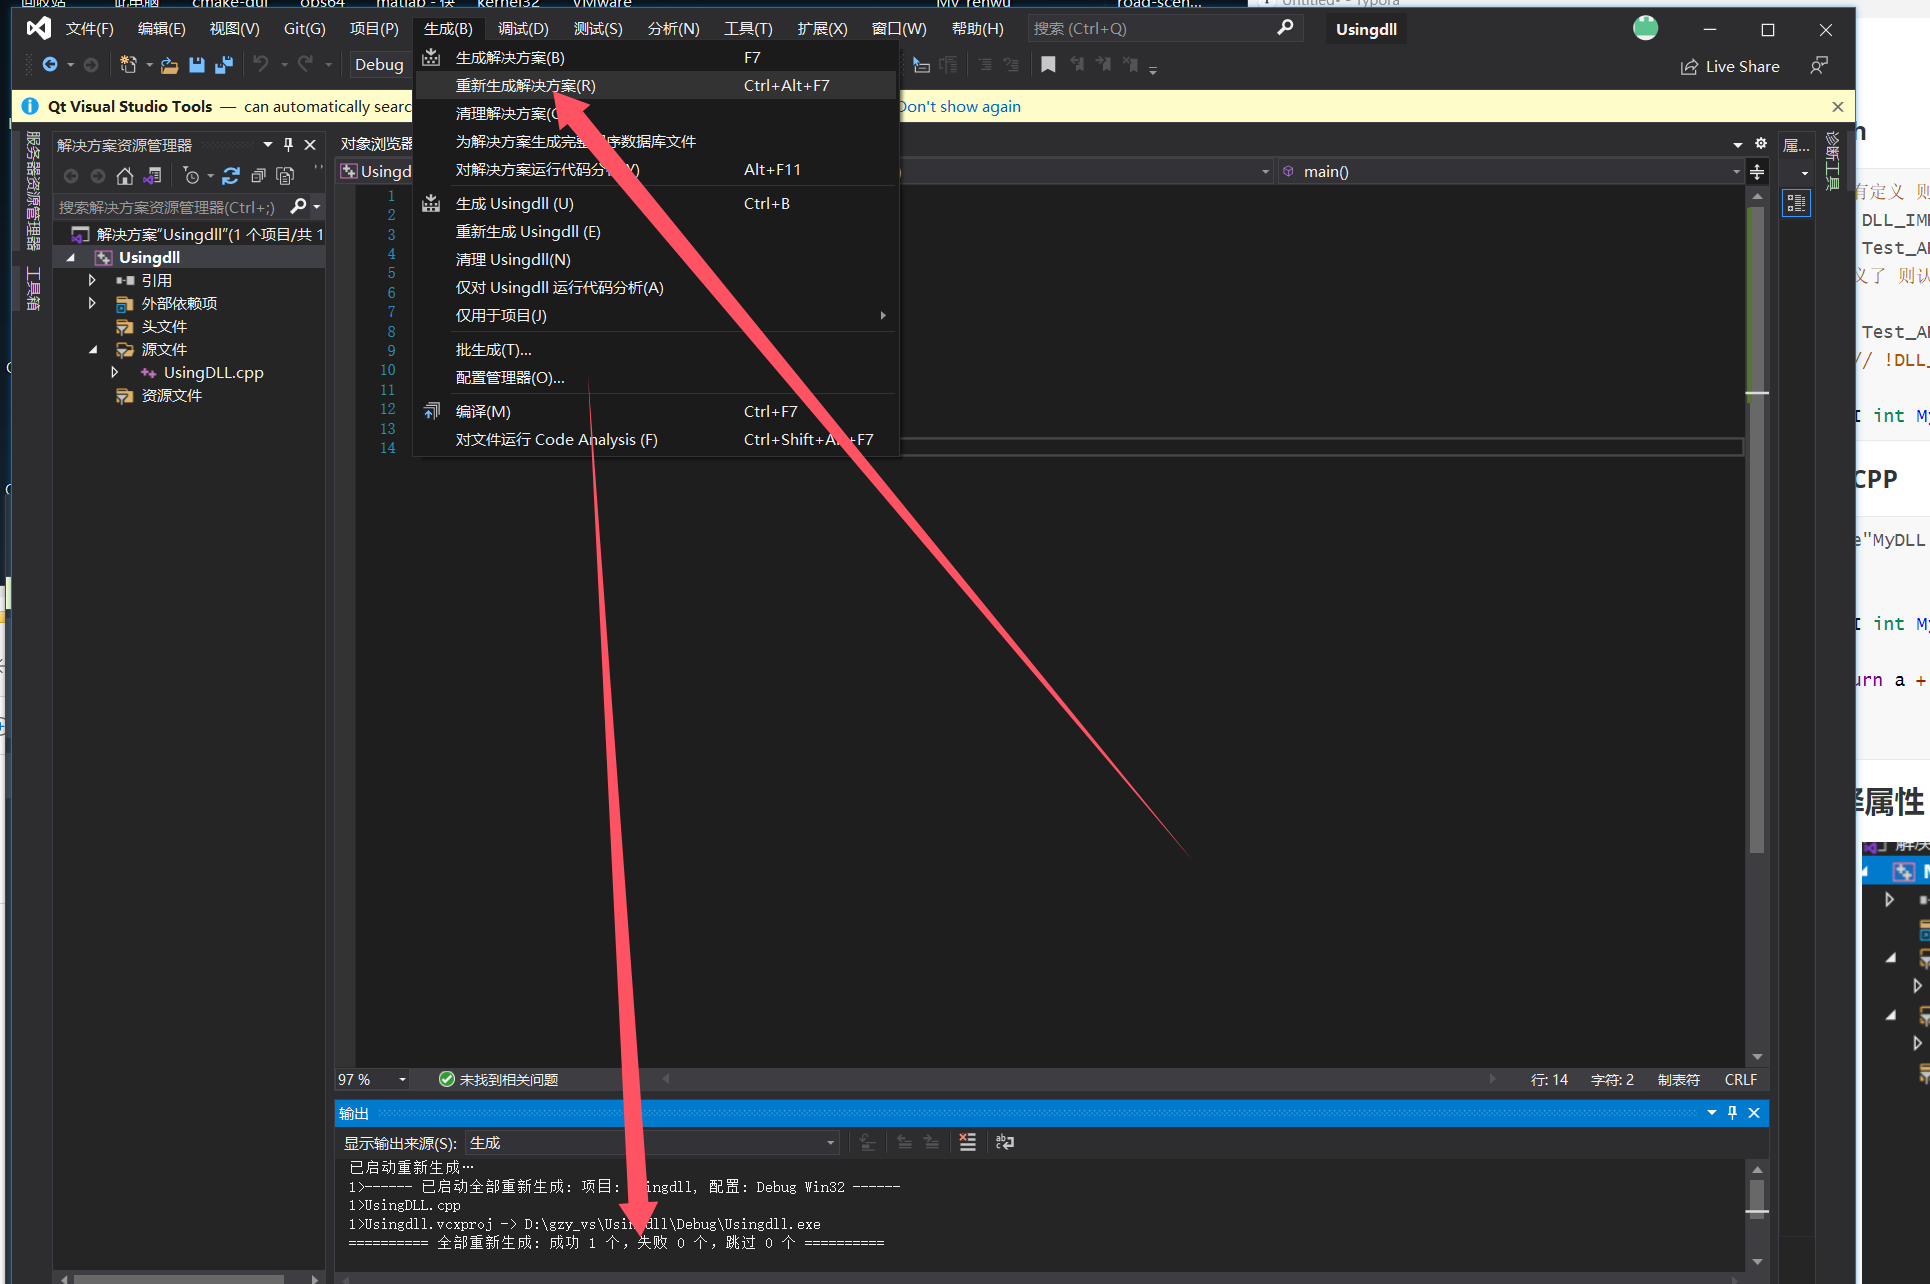Click the Don't show again link

point(960,106)
